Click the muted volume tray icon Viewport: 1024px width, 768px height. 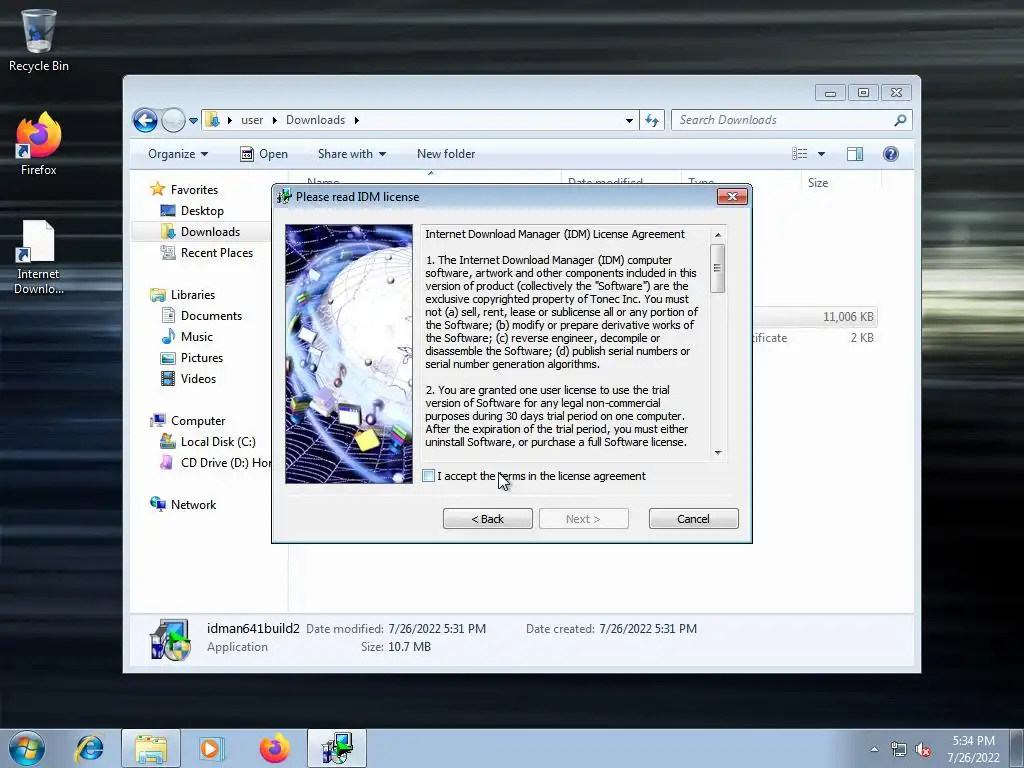923,750
